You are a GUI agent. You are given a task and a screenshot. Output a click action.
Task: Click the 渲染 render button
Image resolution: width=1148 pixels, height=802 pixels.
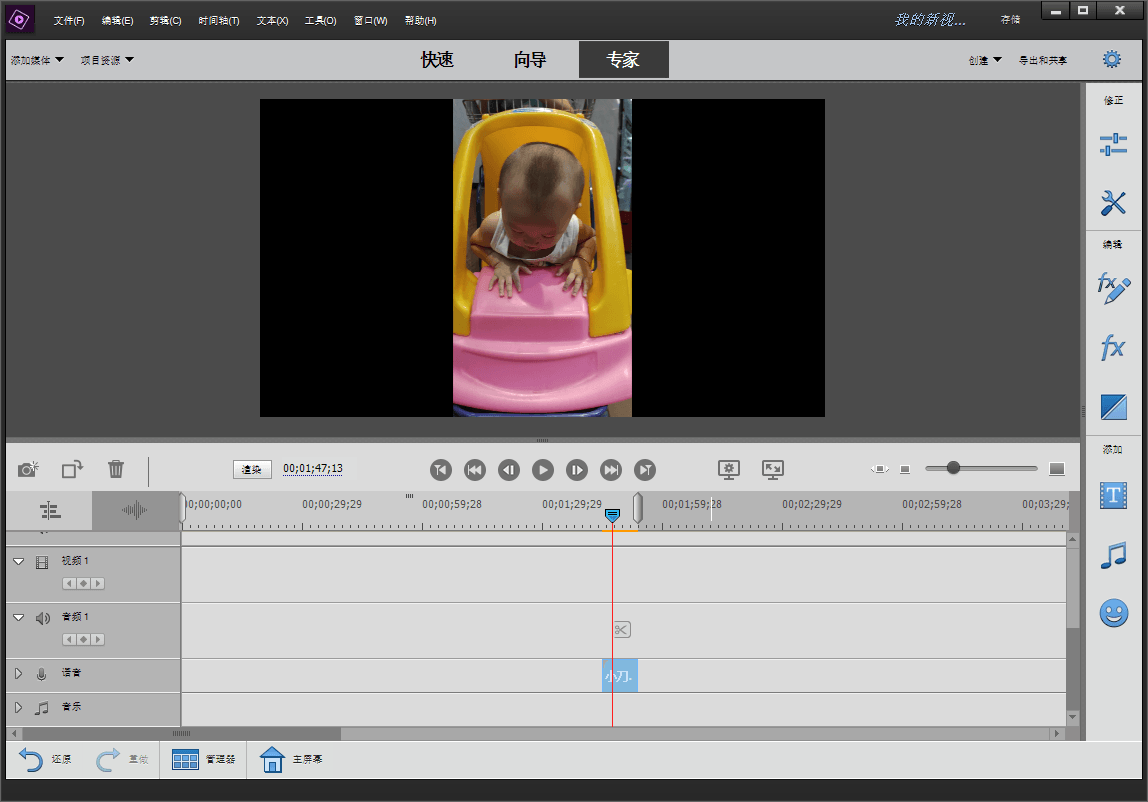coord(252,469)
